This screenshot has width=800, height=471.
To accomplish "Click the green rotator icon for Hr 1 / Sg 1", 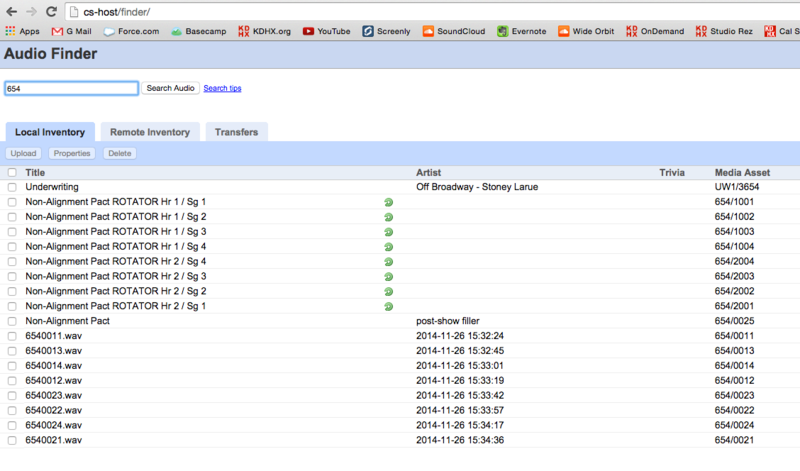I will (x=388, y=202).
